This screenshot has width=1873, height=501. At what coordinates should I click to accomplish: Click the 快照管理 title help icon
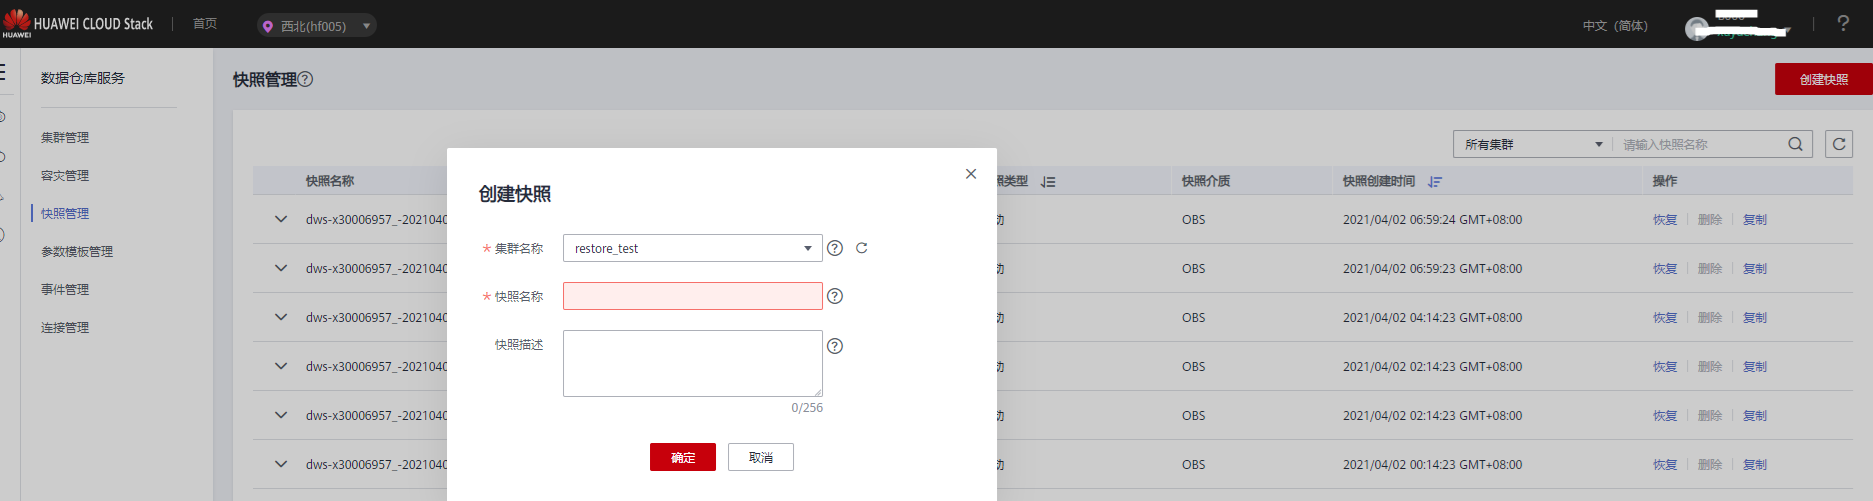click(x=306, y=79)
